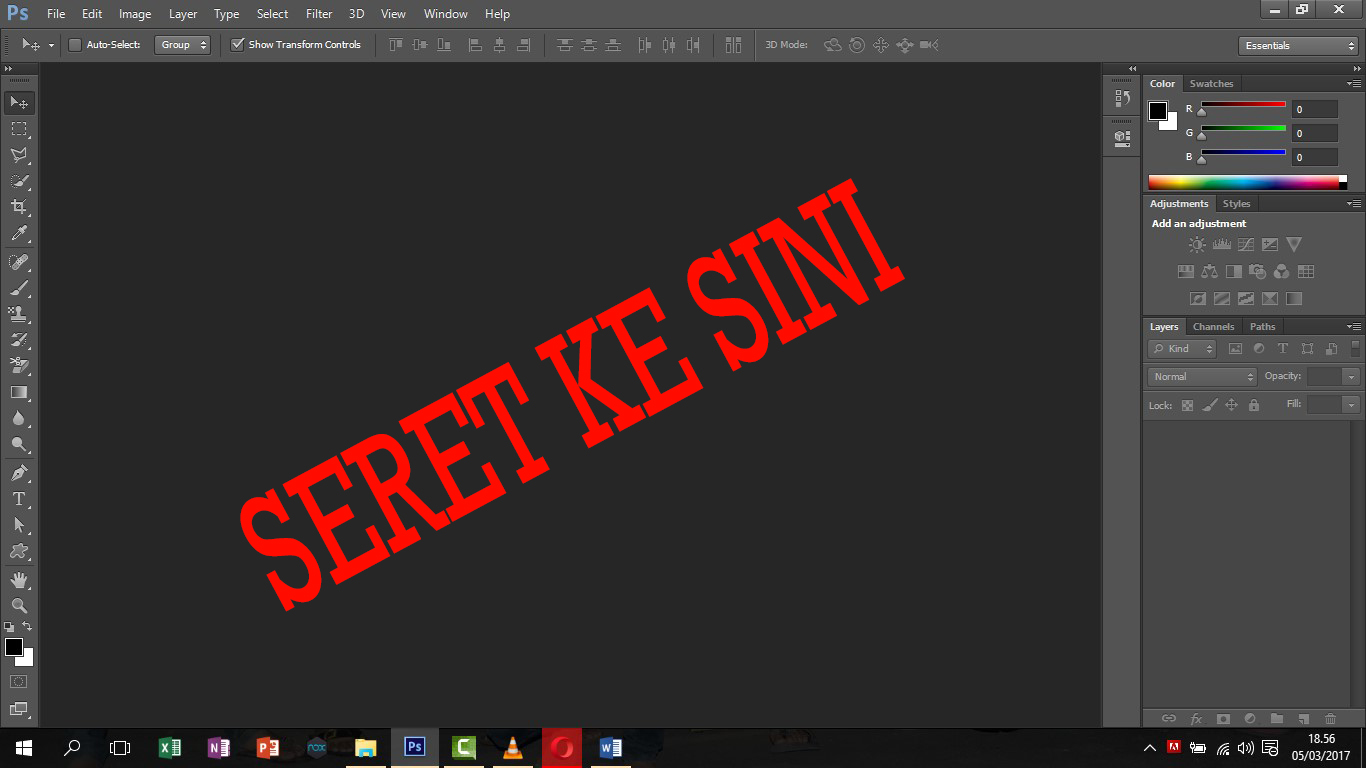Select the Eyedropper tool
The image size is (1366, 768).
point(19,234)
